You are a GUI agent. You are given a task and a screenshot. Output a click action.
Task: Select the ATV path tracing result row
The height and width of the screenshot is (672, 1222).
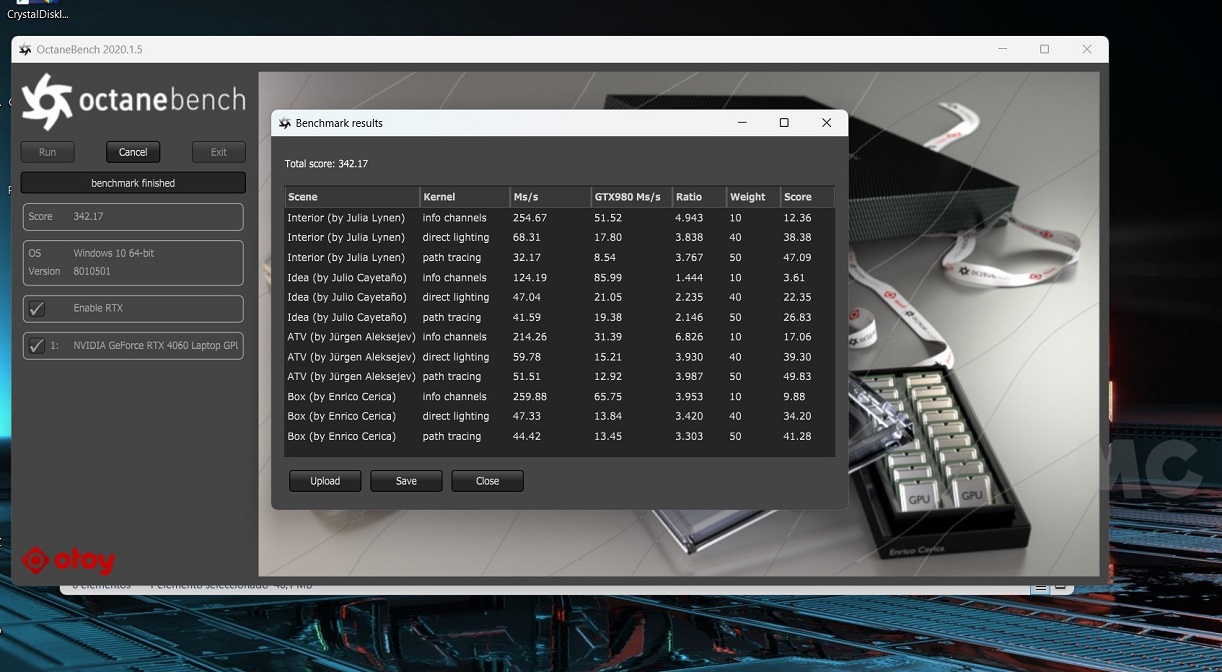point(559,377)
